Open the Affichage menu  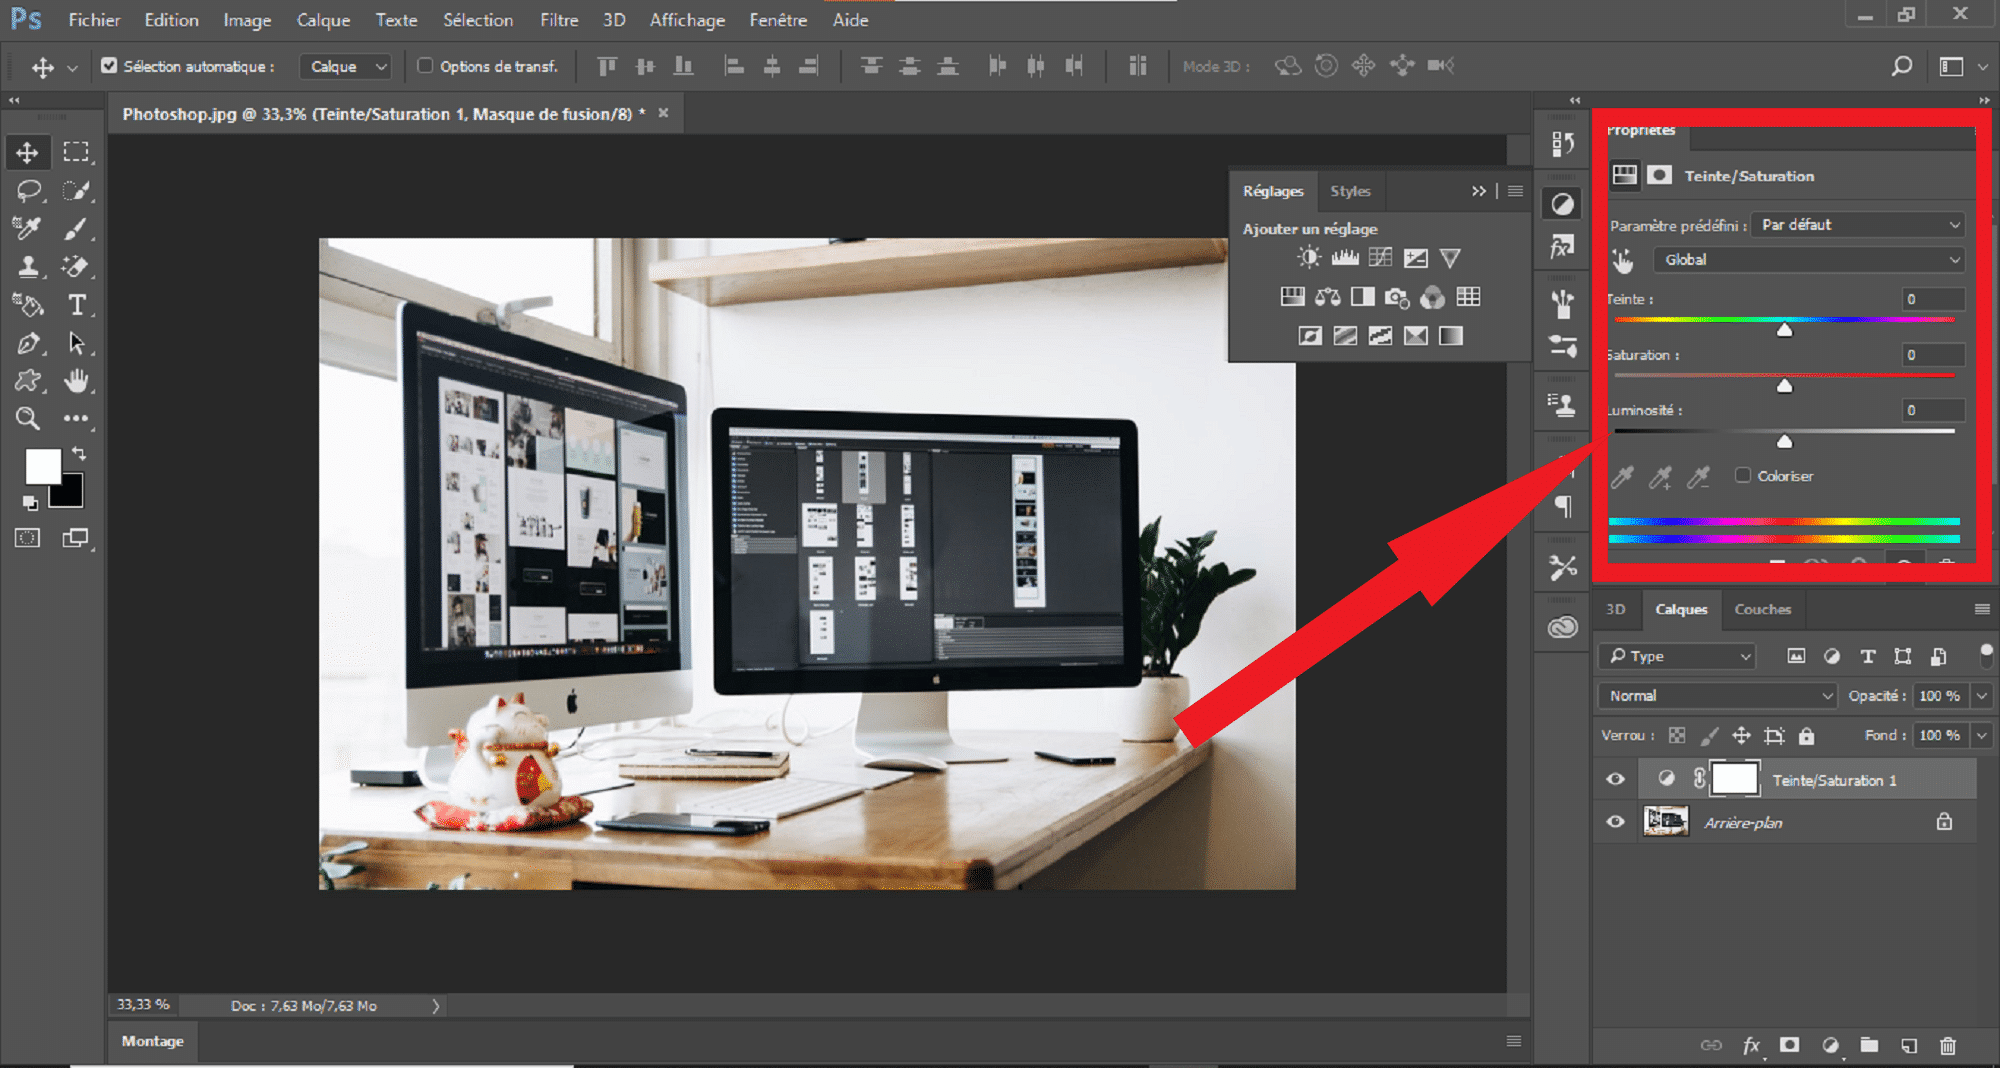click(687, 20)
